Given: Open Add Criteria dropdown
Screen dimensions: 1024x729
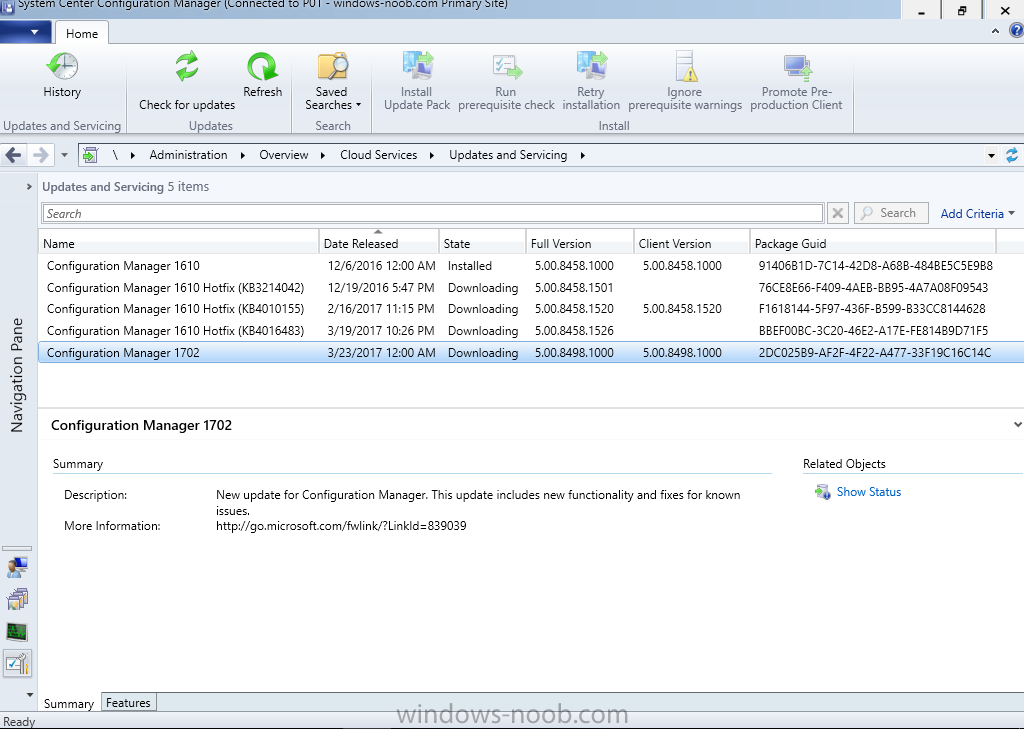Looking at the screenshot, I should 978,214.
